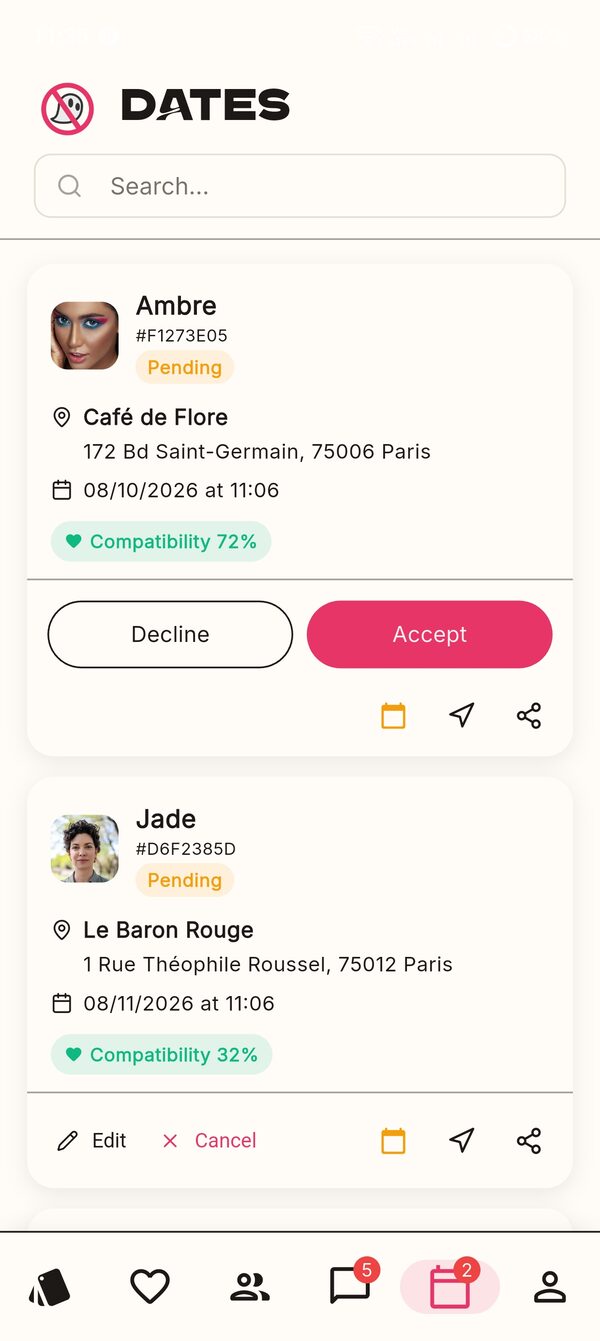View Jade's profile photo
Viewport: 600px width, 1341px height.
point(85,849)
